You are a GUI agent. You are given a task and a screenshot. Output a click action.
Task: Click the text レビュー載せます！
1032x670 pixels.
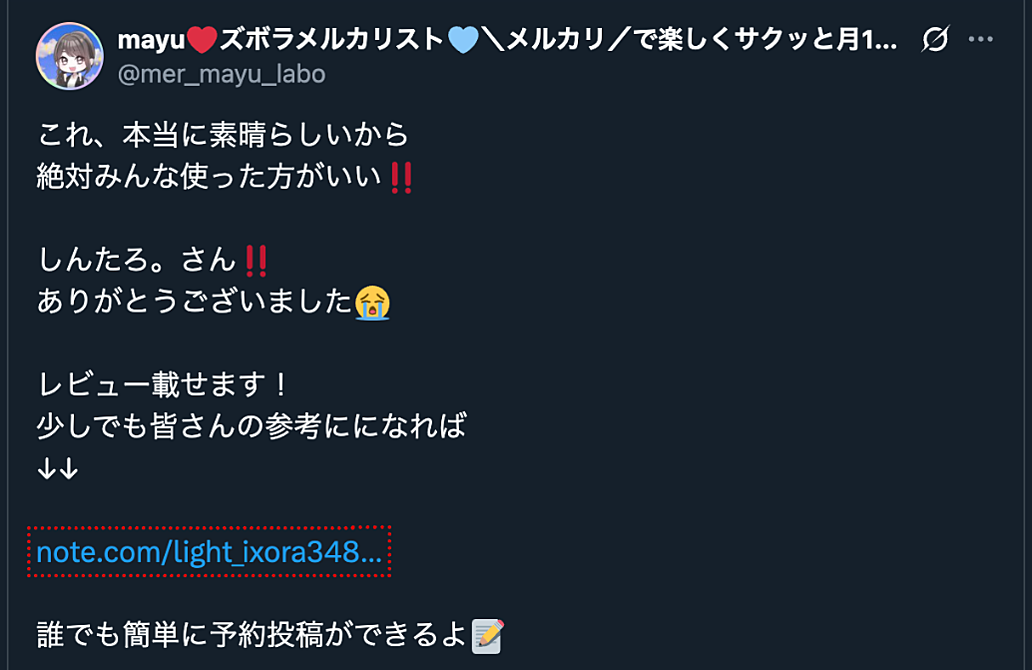pos(165,384)
